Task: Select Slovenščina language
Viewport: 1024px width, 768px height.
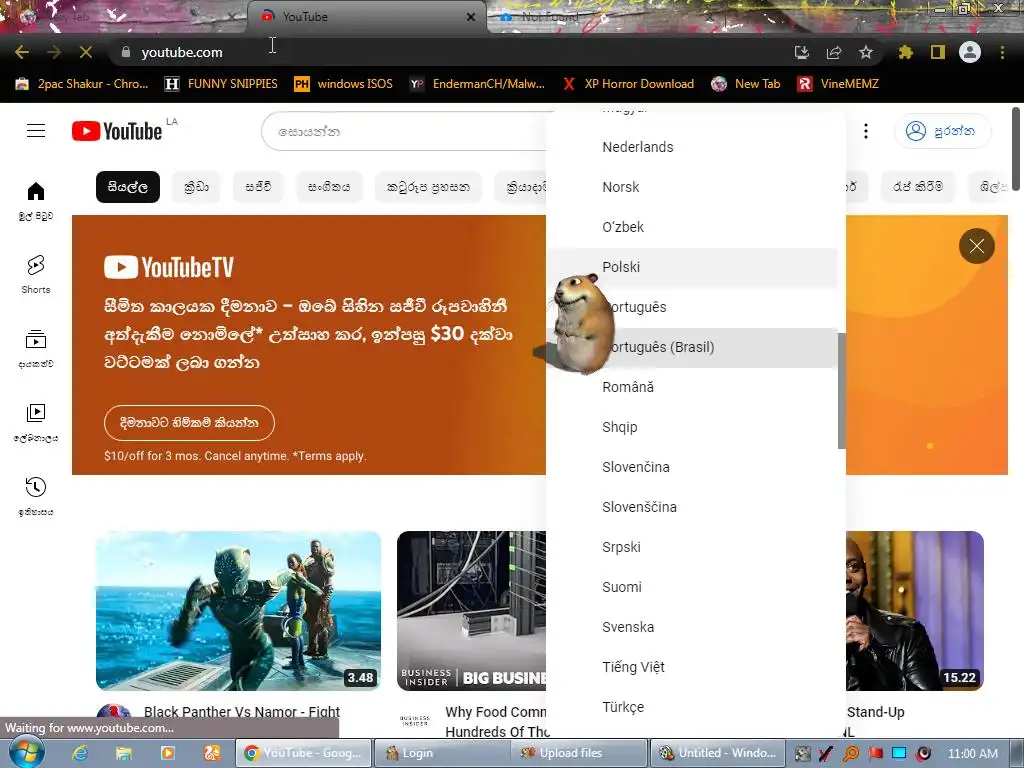Action: 692,507
